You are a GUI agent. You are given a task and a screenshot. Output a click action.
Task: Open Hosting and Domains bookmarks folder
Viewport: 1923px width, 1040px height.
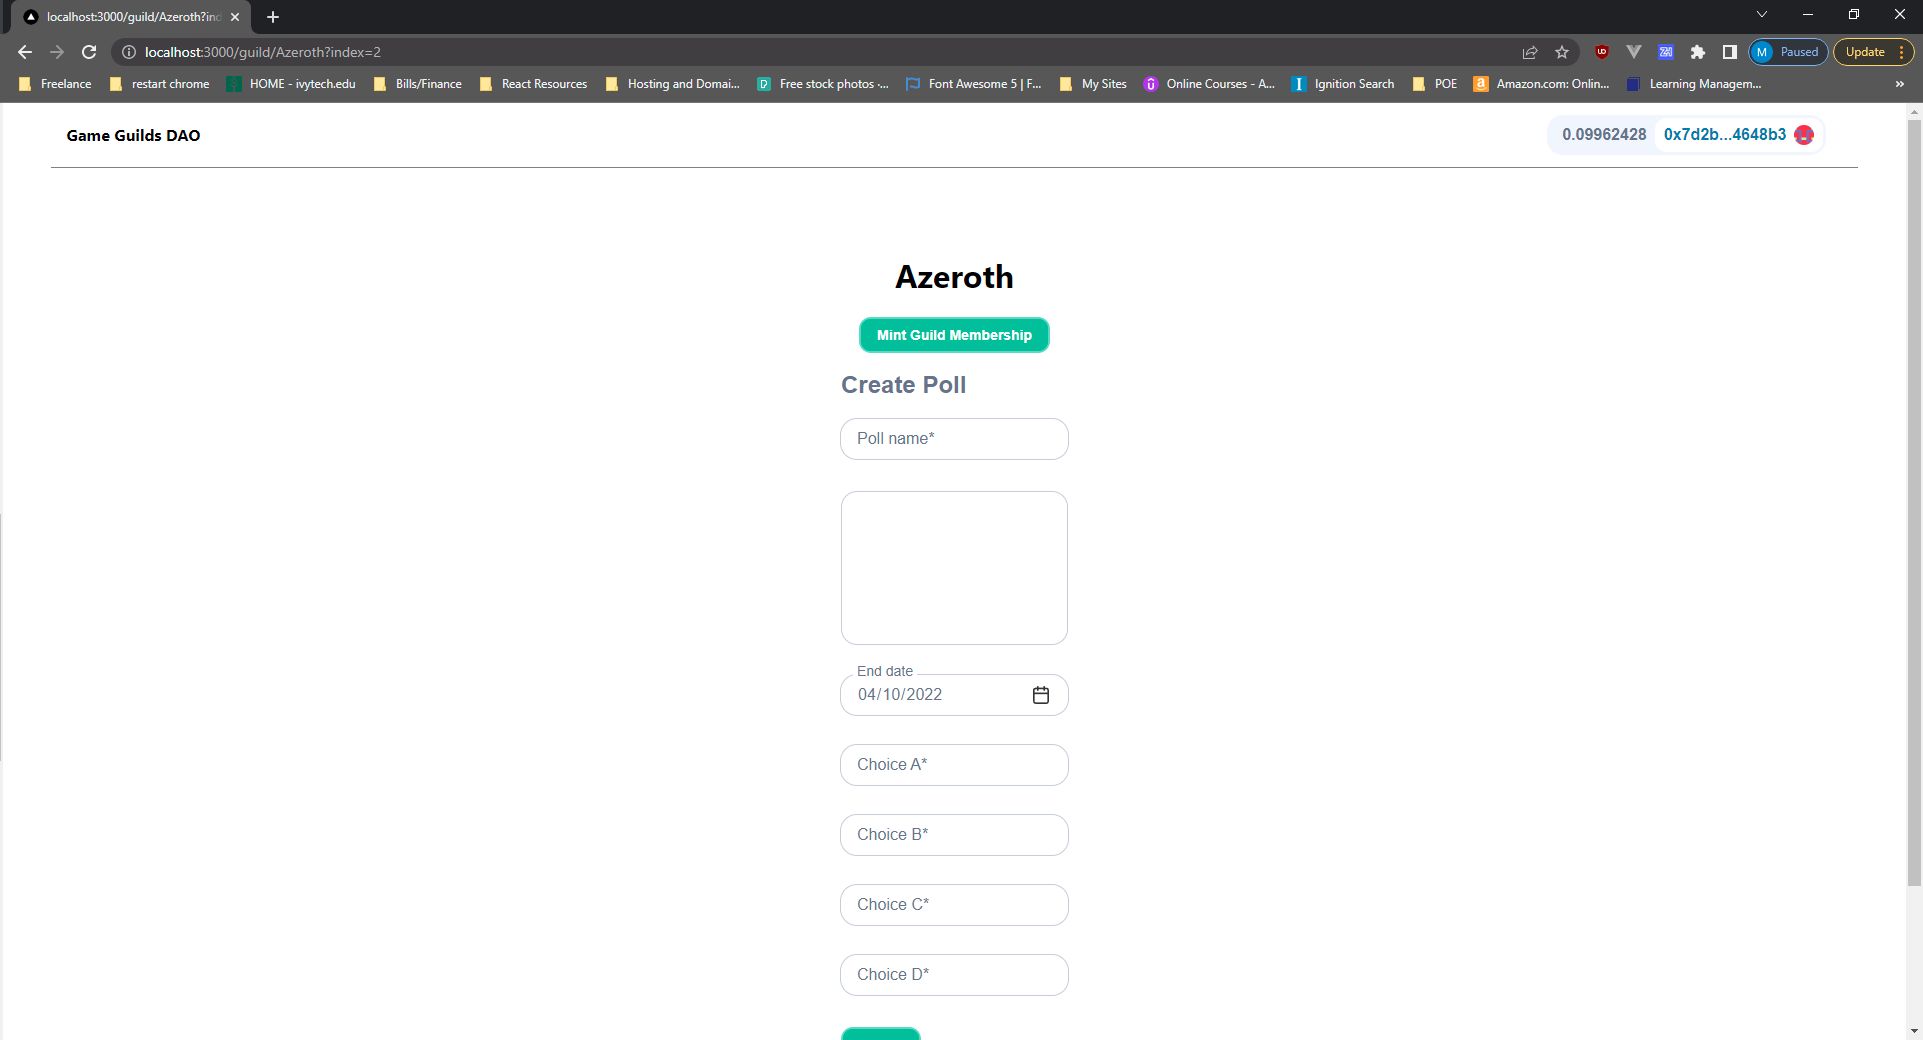click(672, 84)
